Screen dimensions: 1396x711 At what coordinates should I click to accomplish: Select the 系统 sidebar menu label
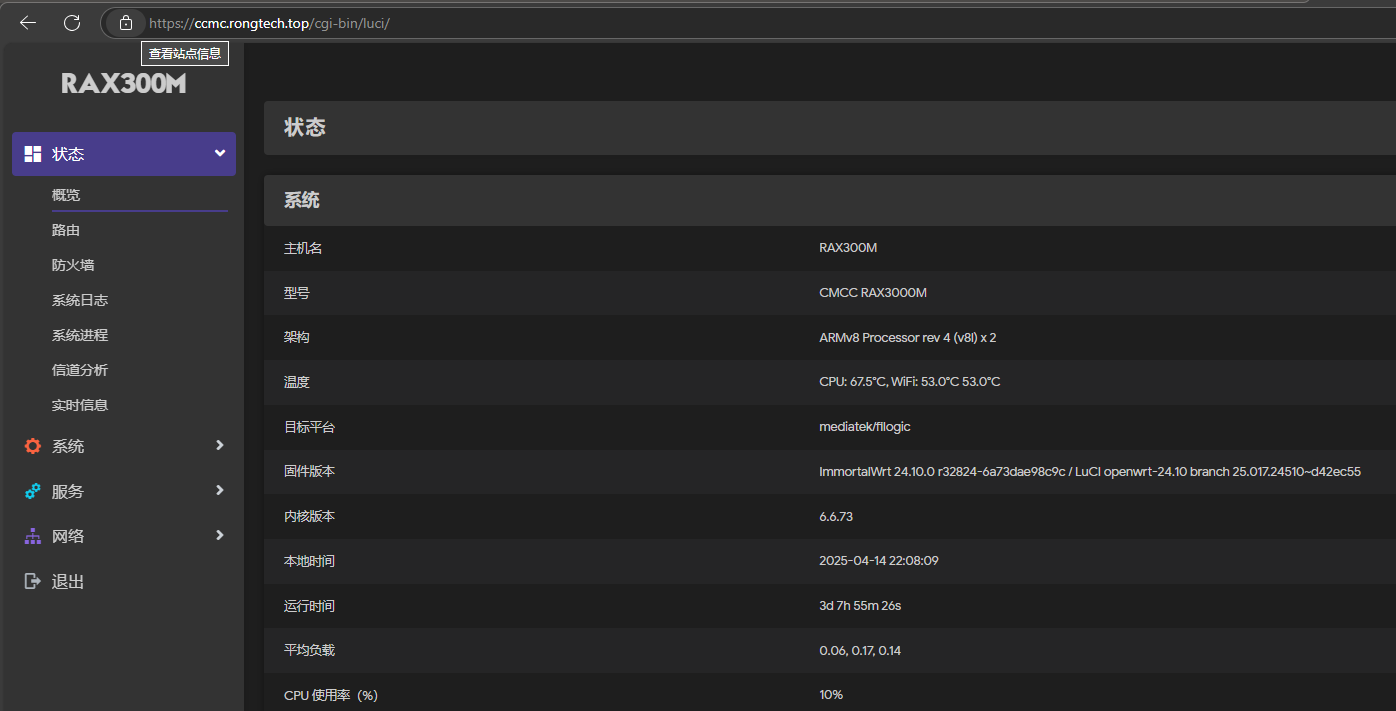click(x=68, y=446)
